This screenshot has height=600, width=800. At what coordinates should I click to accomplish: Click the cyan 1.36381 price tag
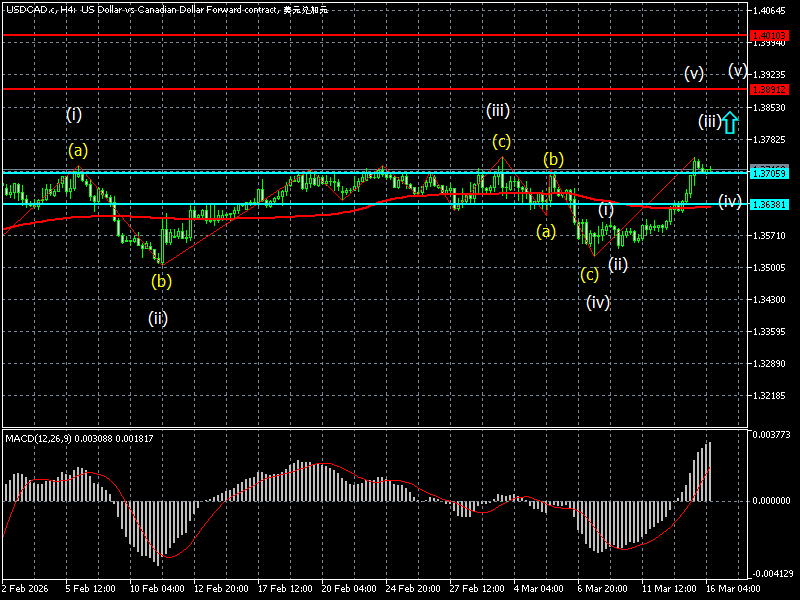(x=769, y=205)
